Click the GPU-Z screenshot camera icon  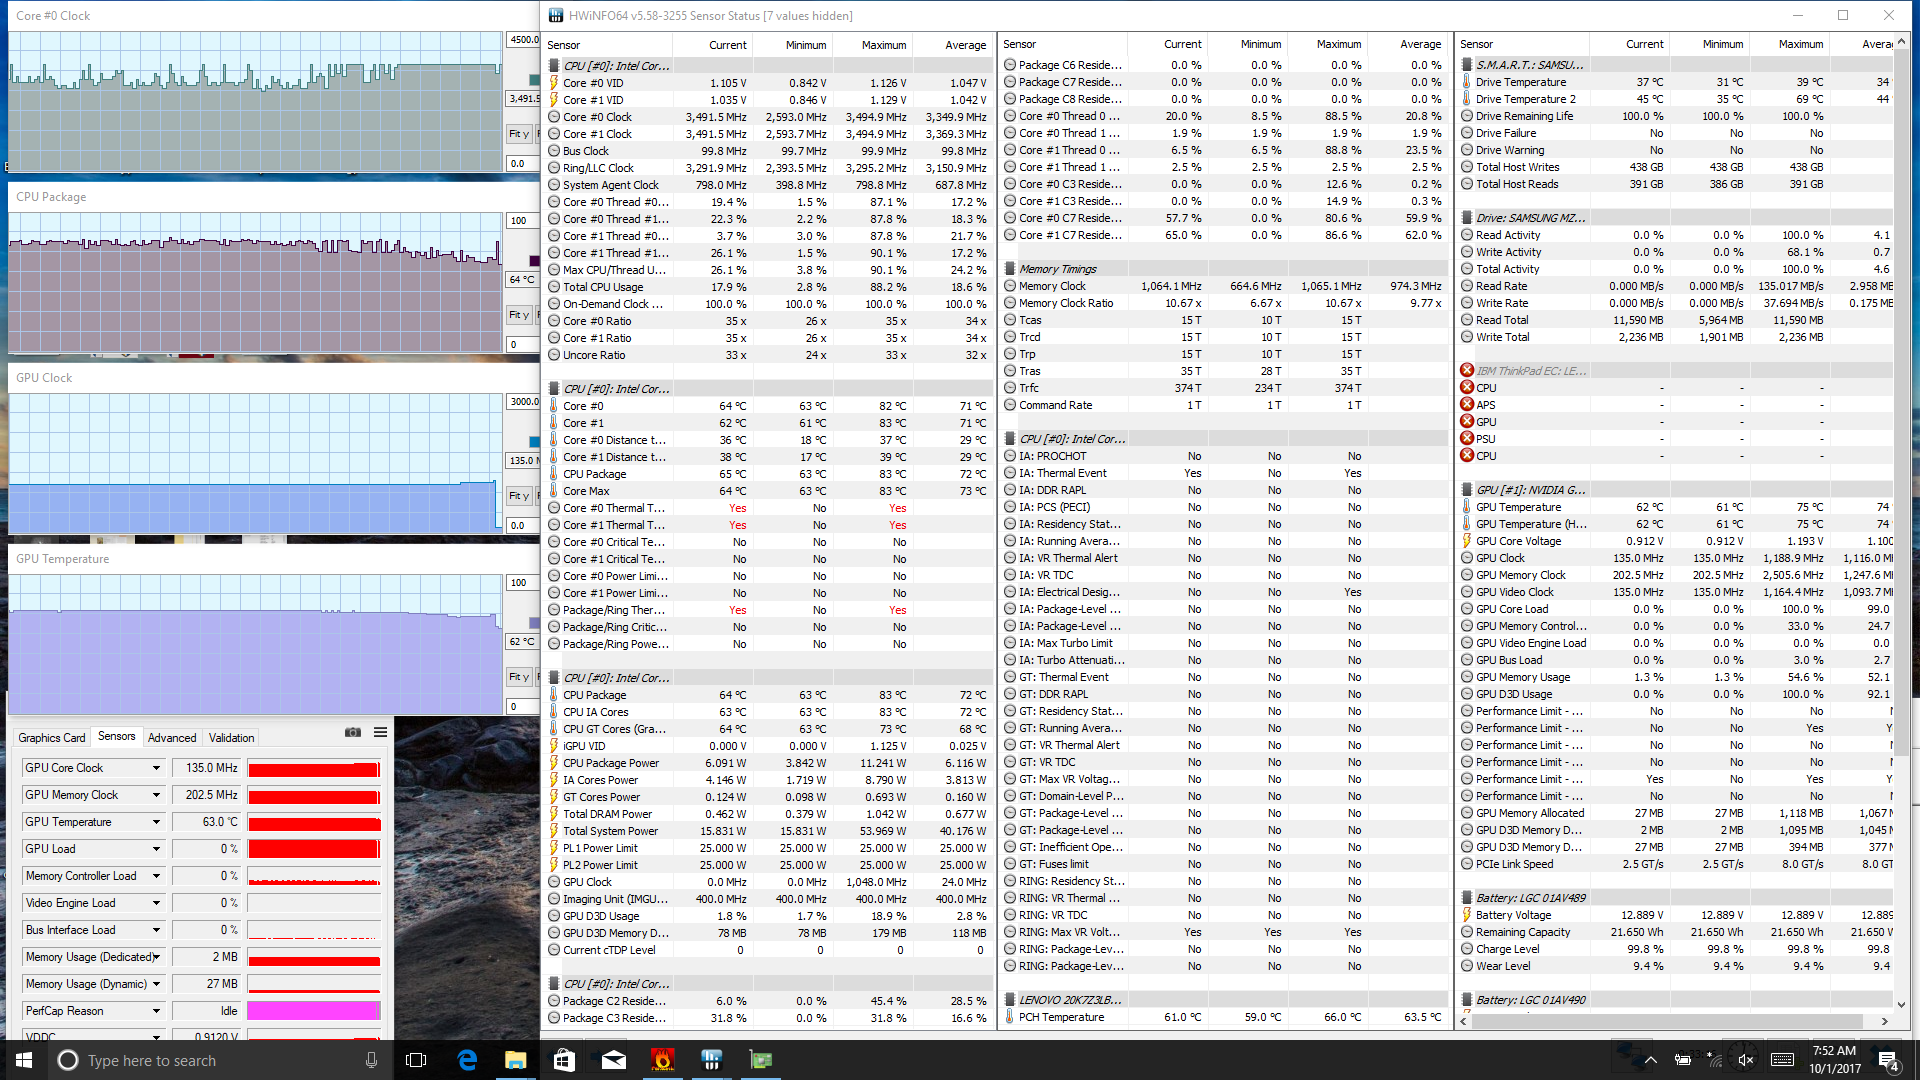point(353,733)
